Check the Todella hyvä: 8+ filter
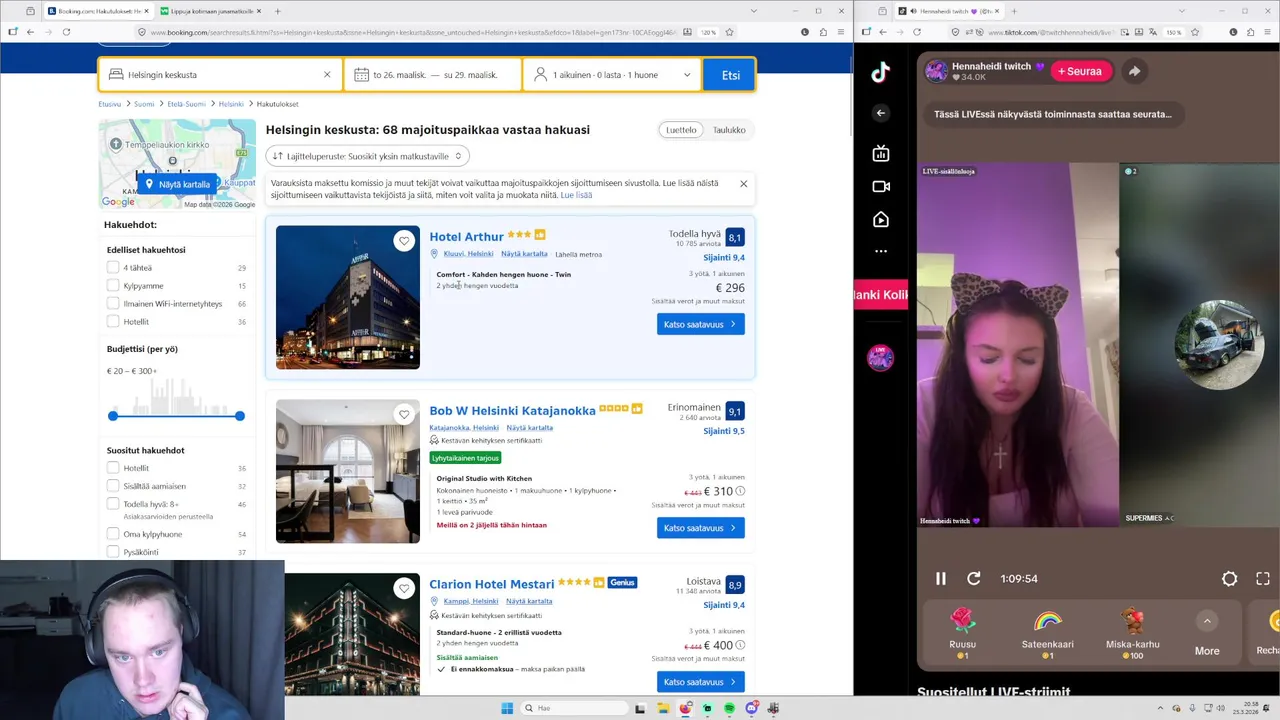 [113, 504]
